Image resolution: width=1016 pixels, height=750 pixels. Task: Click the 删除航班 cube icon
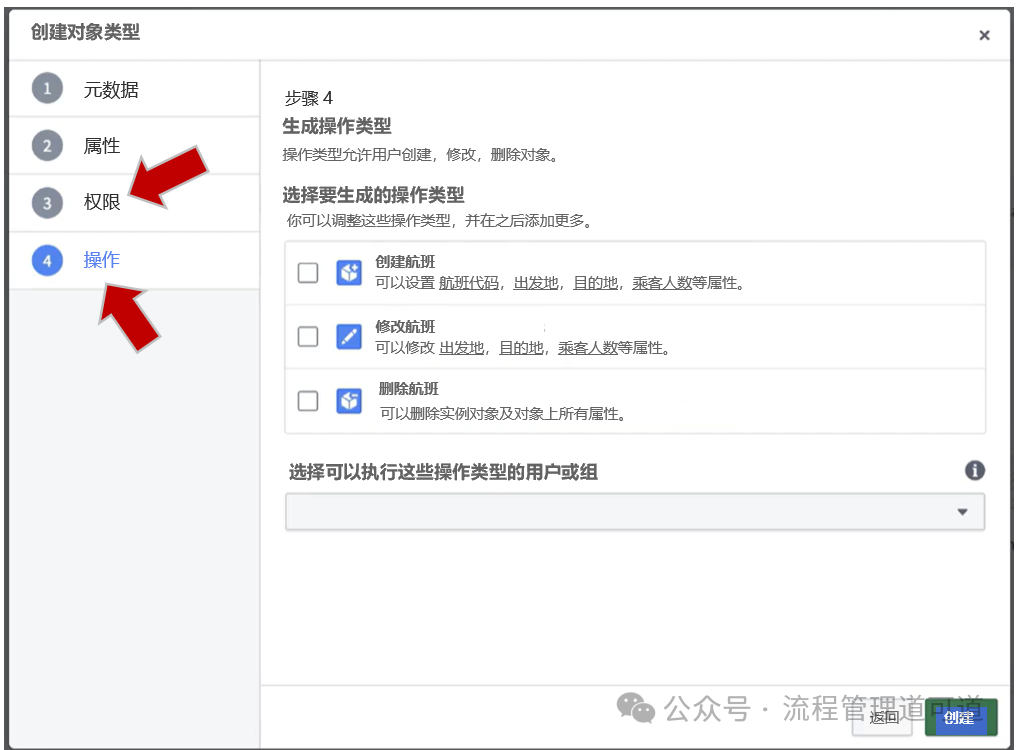tap(349, 401)
